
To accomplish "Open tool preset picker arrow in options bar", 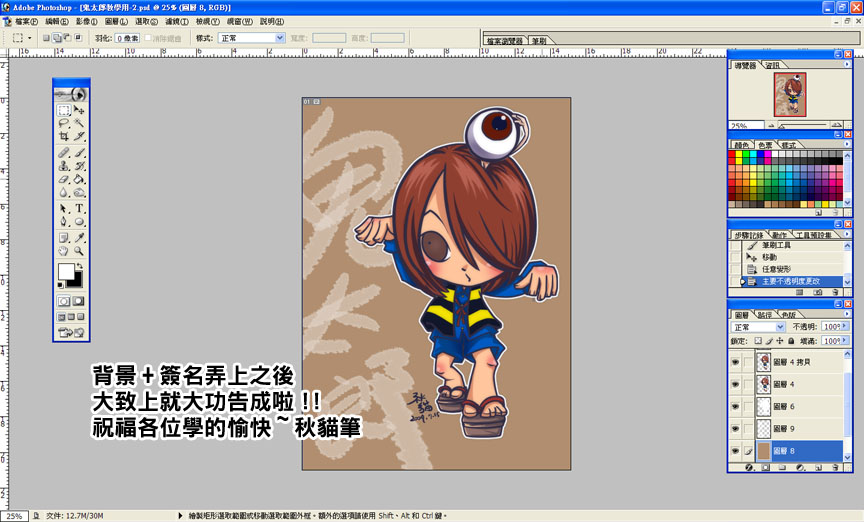I will [30, 38].
